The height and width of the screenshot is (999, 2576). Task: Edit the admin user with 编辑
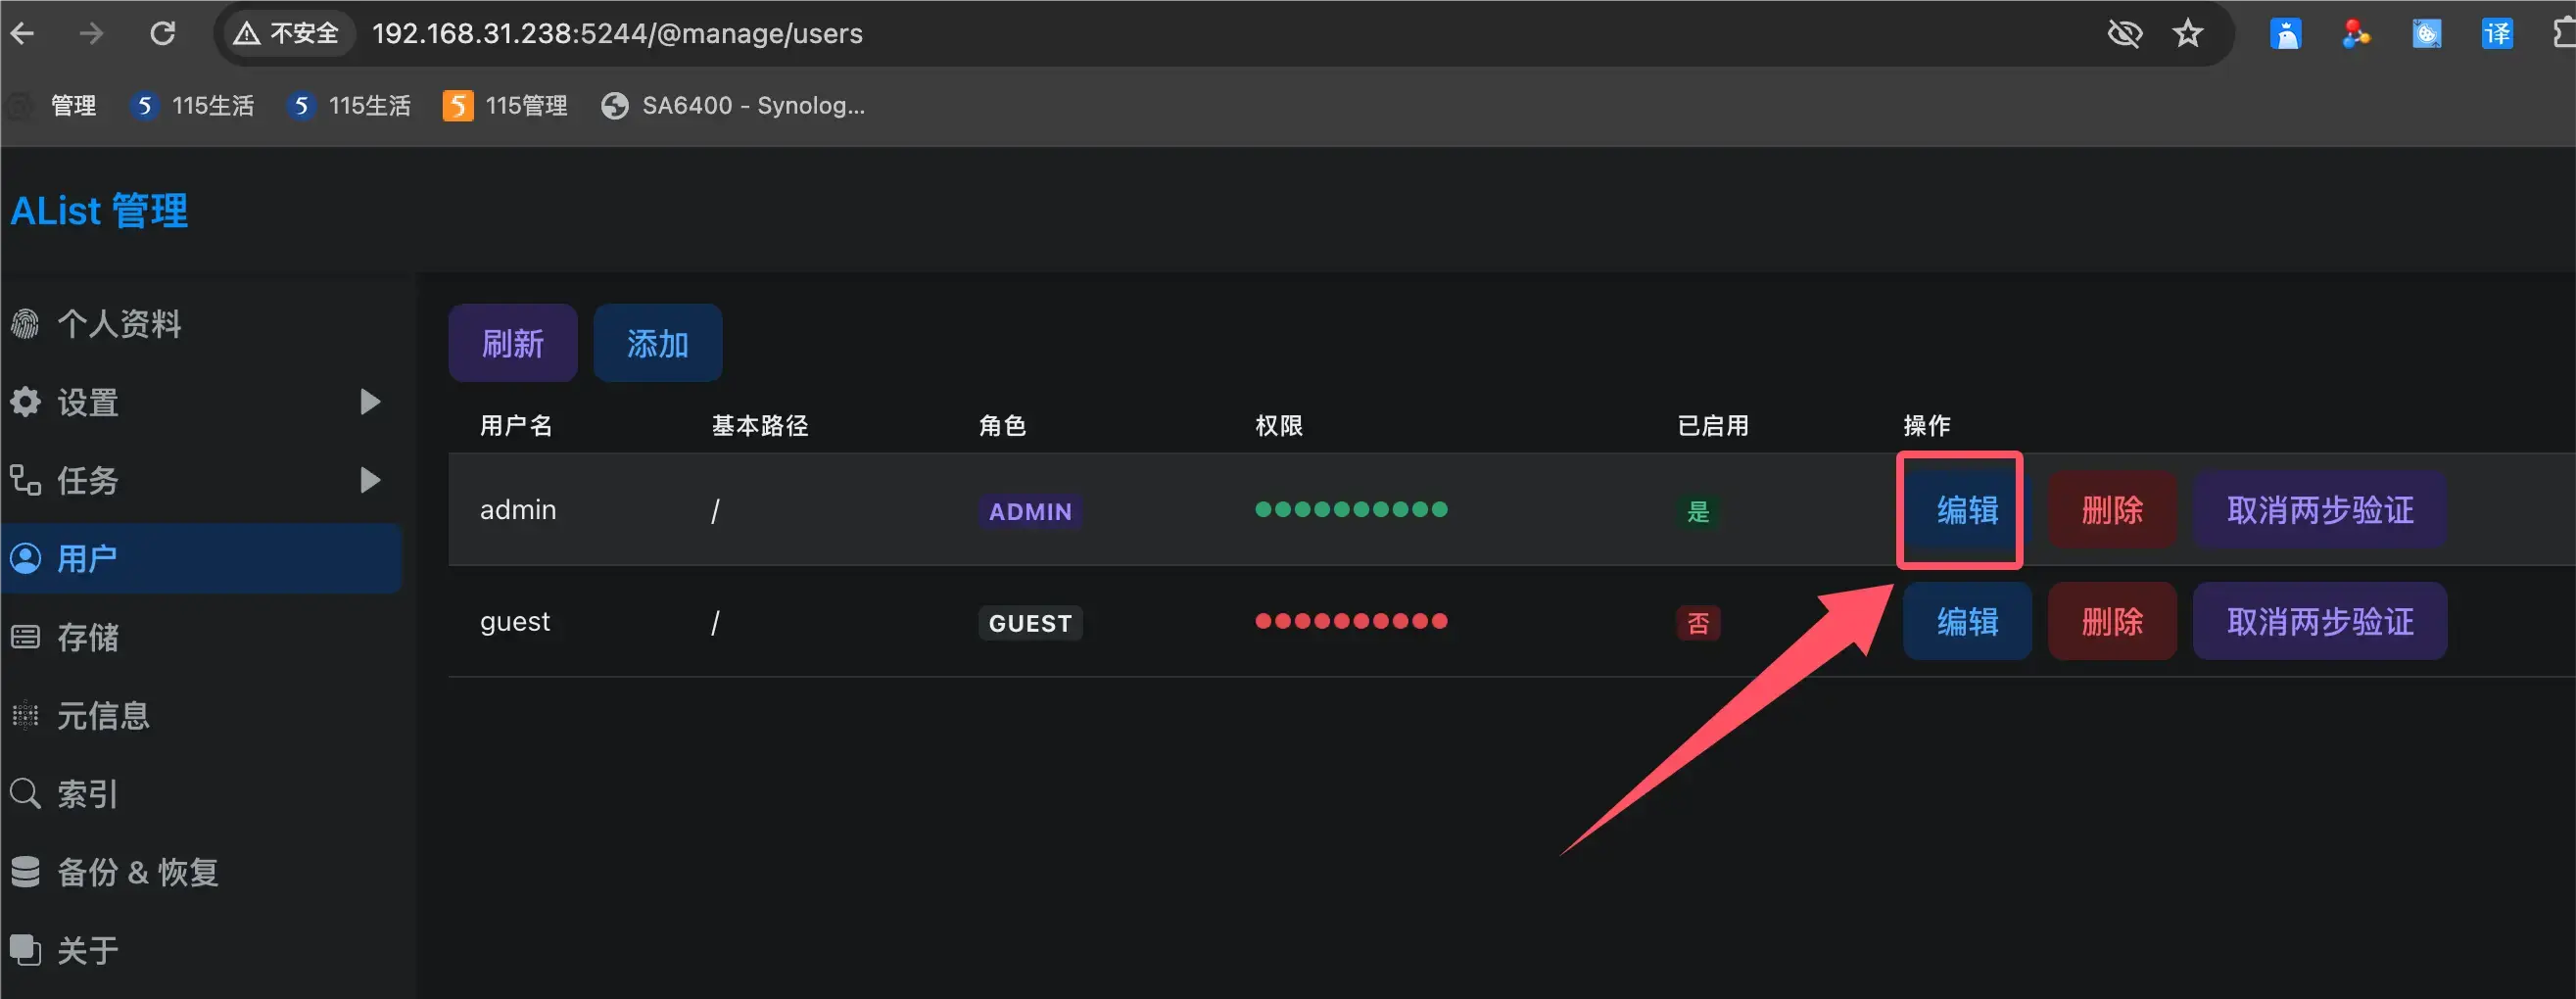pos(1966,510)
